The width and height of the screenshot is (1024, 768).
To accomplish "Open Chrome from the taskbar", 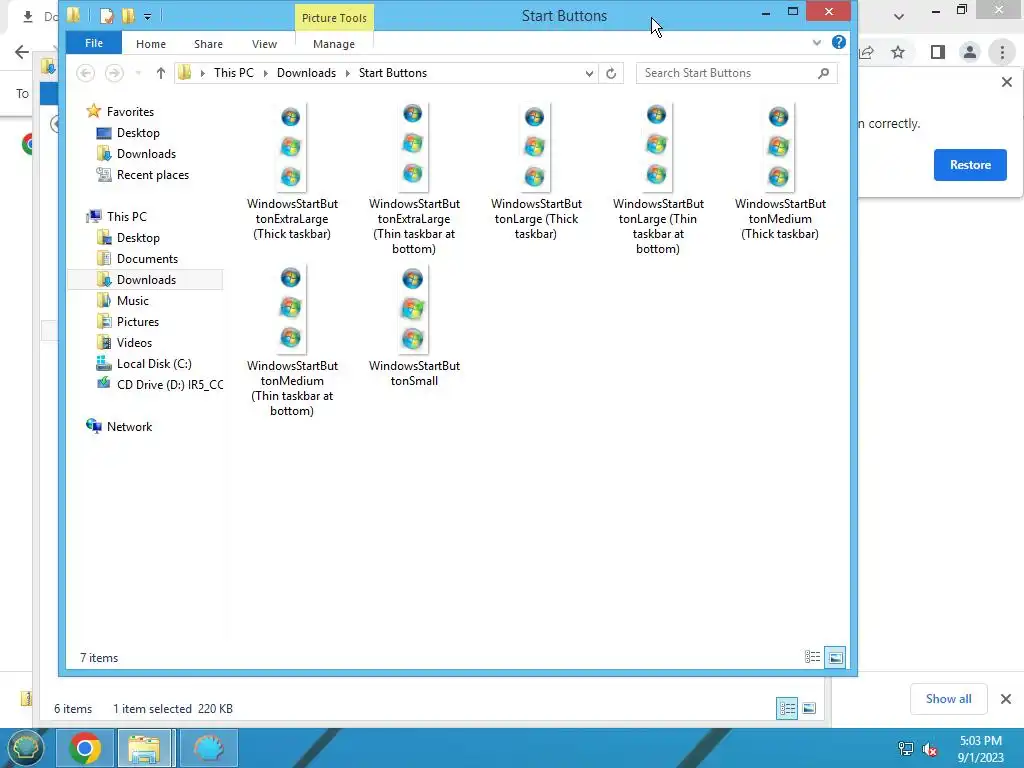I will 85,748.
